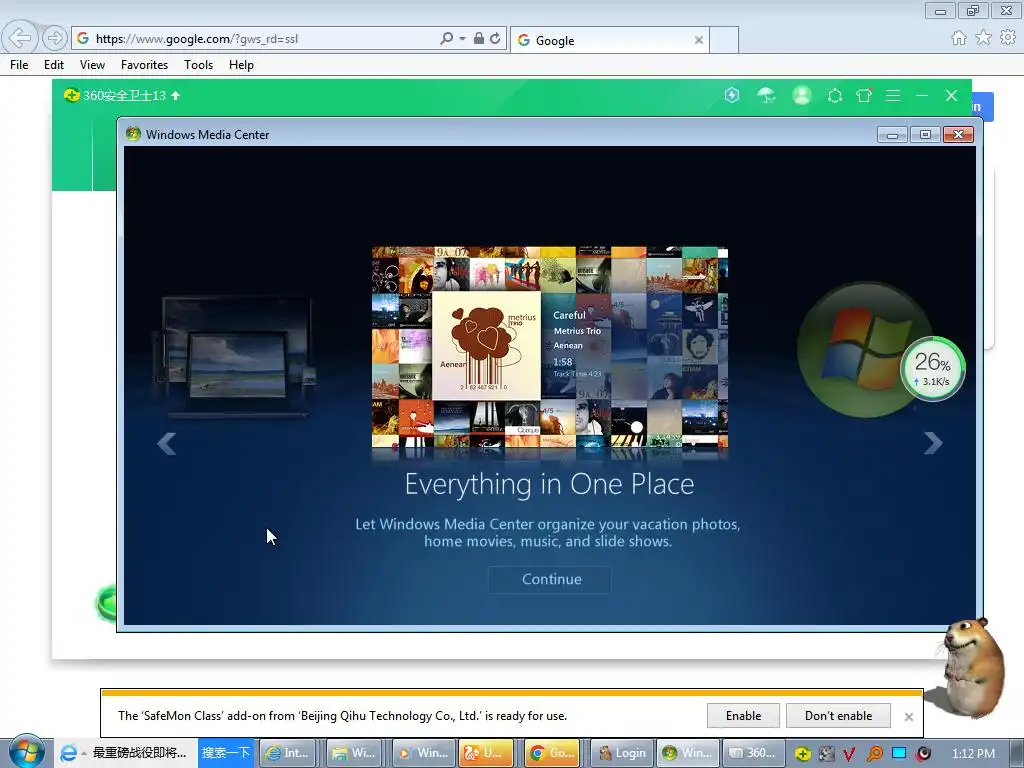Refresh the page with the reload icon

click(495, 39)
